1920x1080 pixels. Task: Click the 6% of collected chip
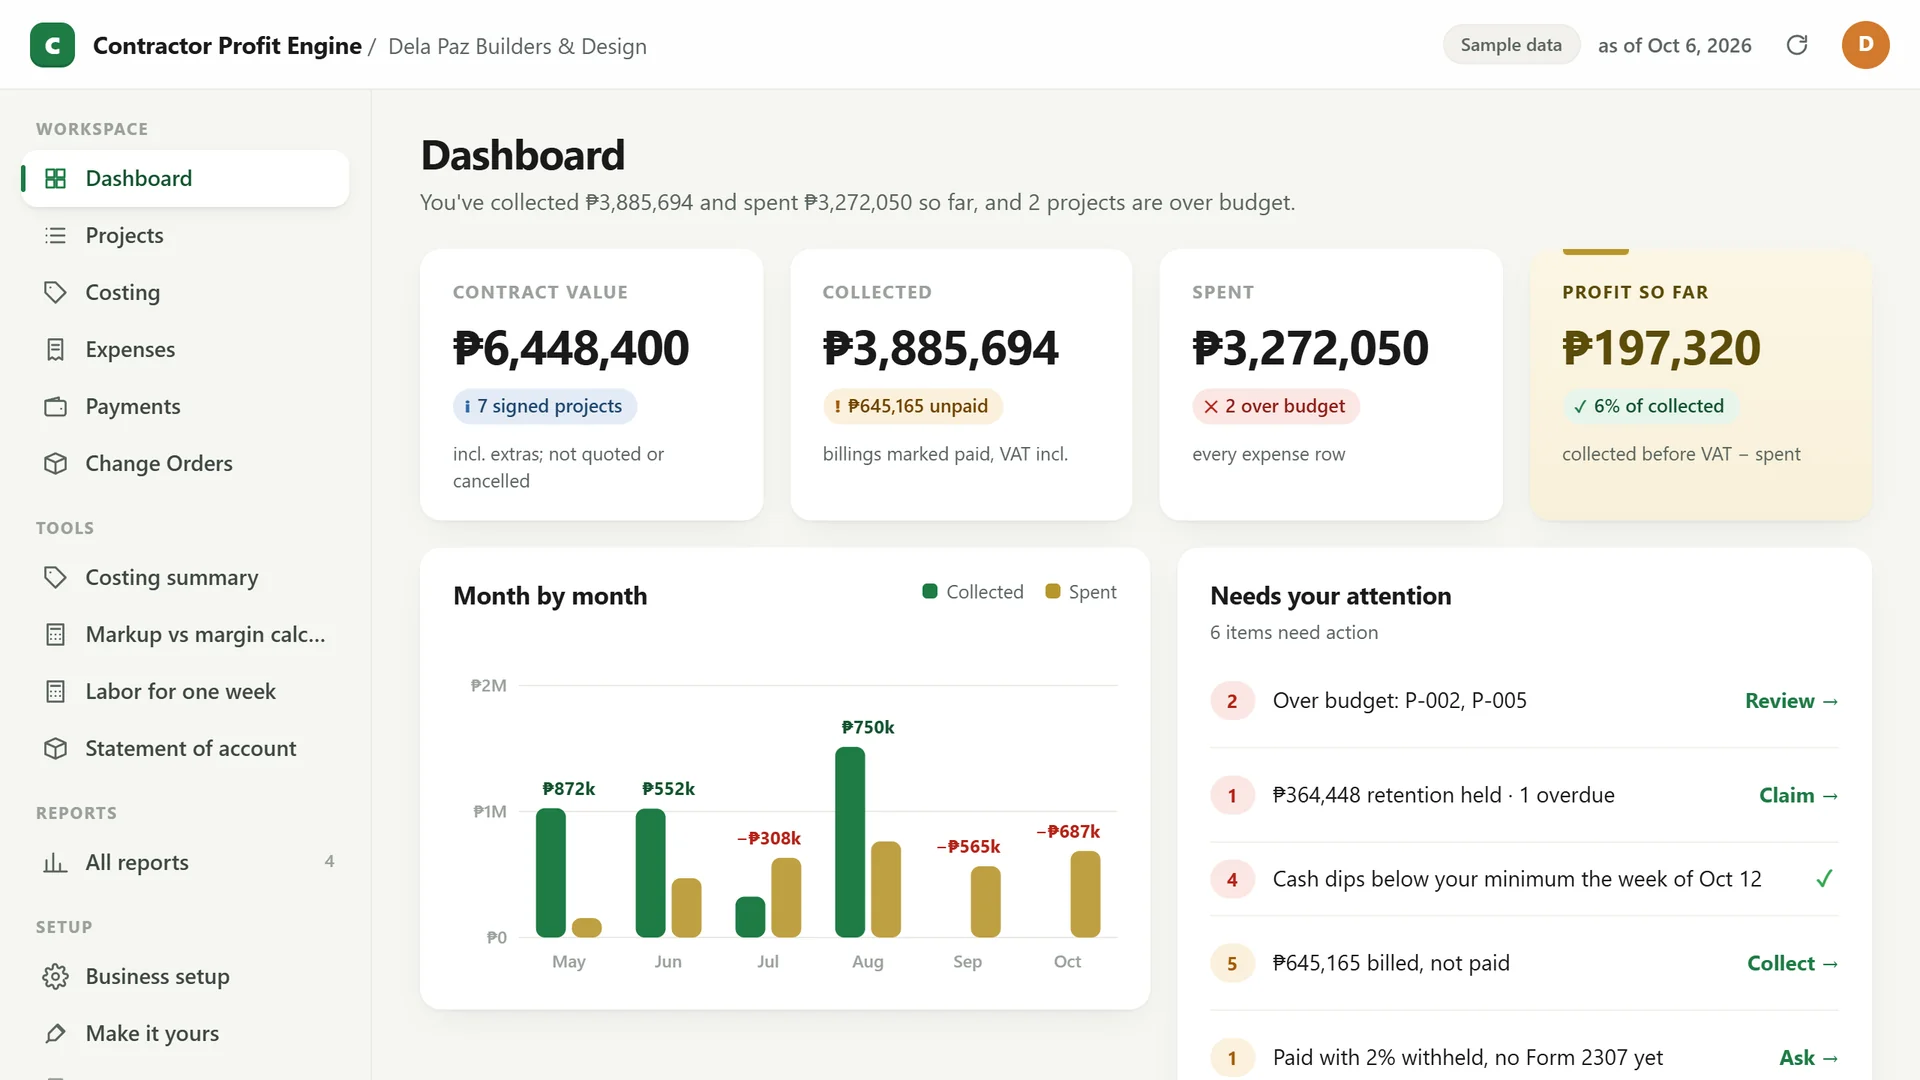click(x=1650, y=406)
